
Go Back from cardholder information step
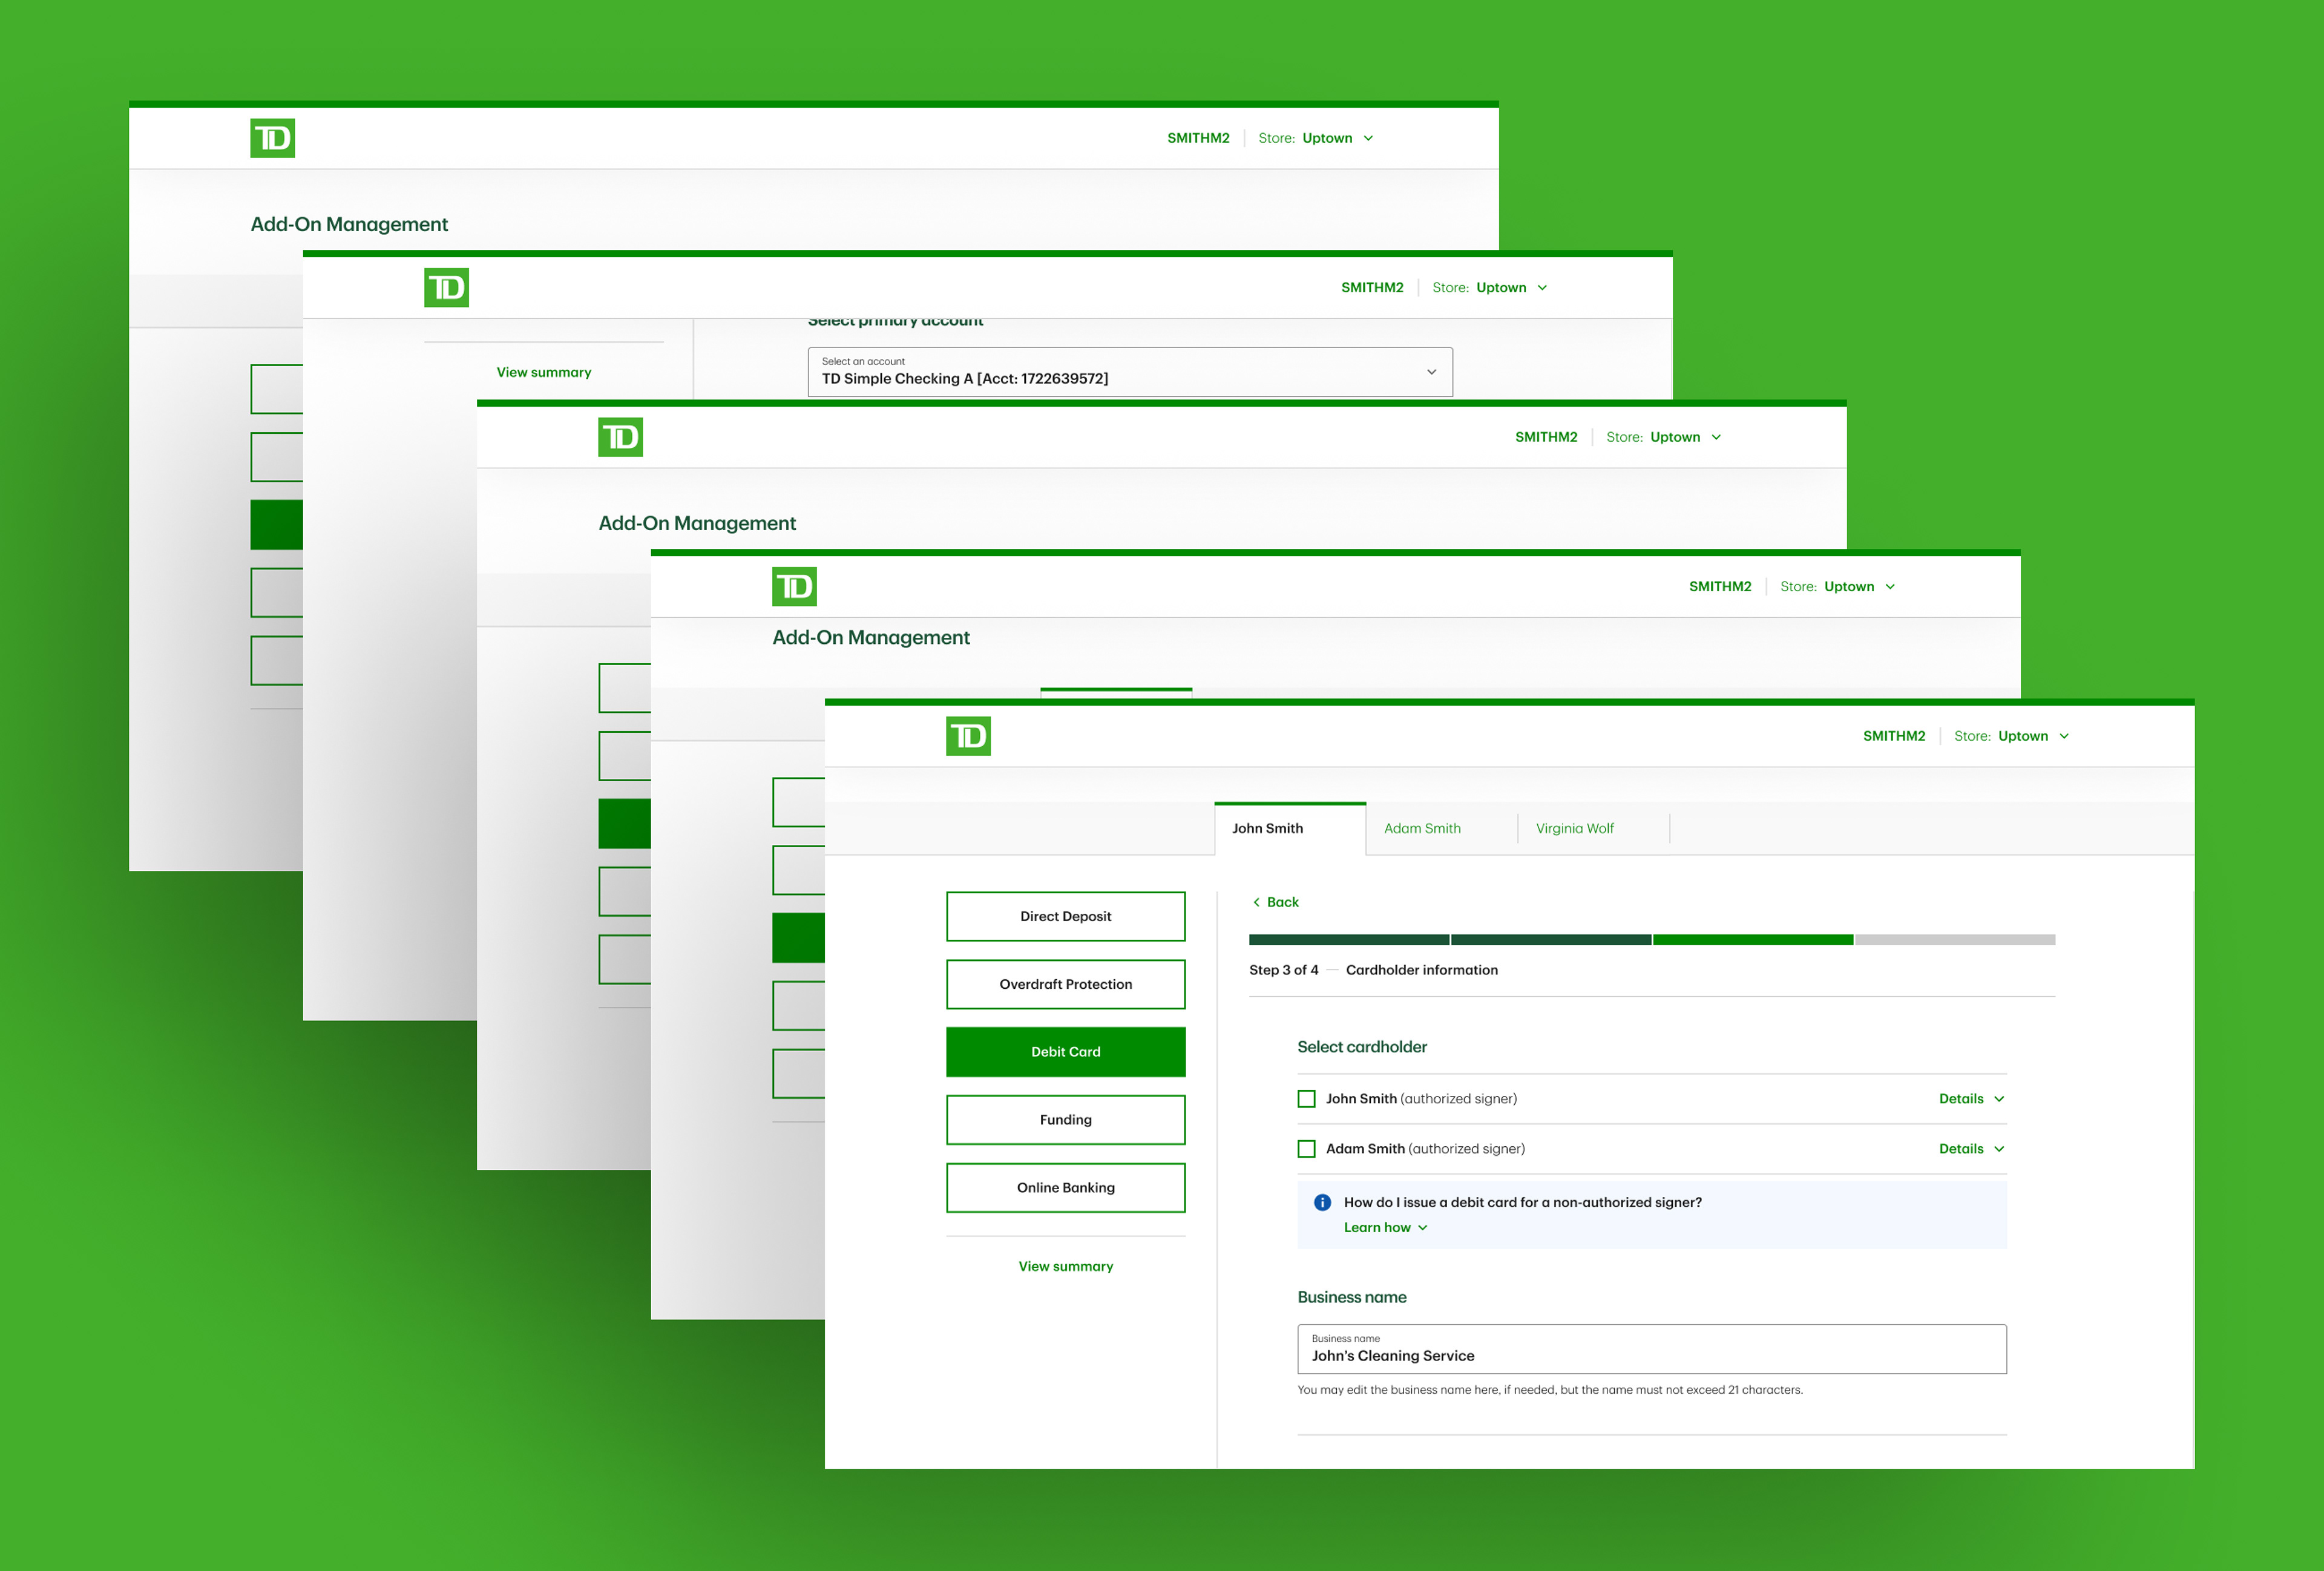[1276, 902]
